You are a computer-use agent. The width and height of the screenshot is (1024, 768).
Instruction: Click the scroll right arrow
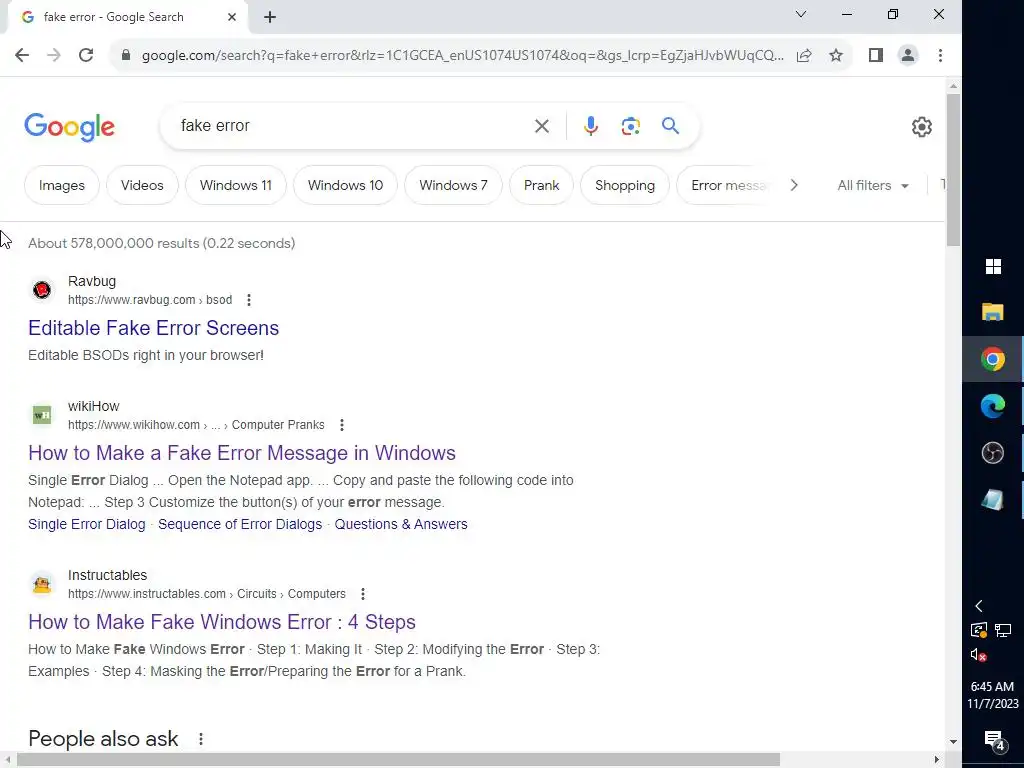pyautogui.click(x=937, y=760)
